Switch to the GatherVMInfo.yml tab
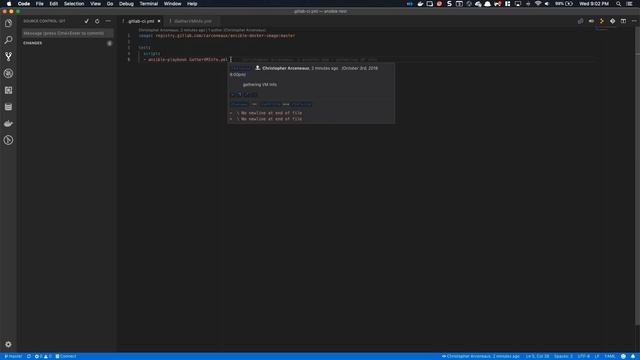Image resolution: width=640 pixels, height=360 pixels. (193, 21)
